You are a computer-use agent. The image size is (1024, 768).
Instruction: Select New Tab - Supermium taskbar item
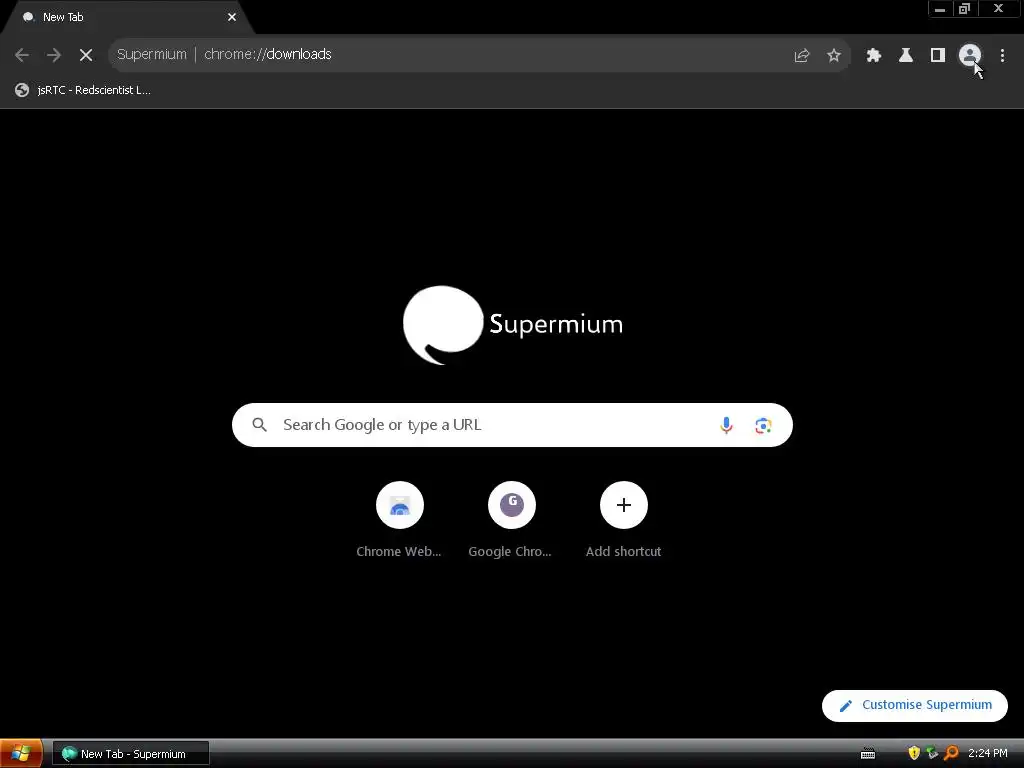pos(131,754)
